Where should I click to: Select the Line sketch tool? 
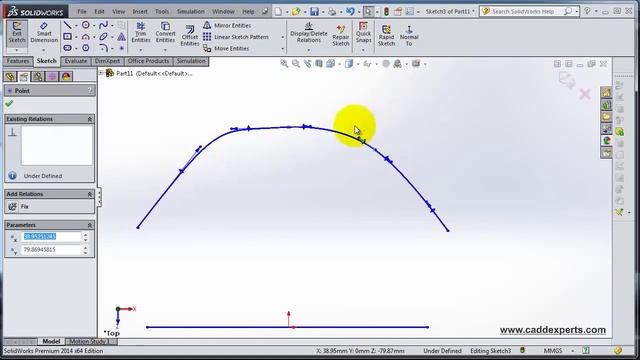point(67,25)
